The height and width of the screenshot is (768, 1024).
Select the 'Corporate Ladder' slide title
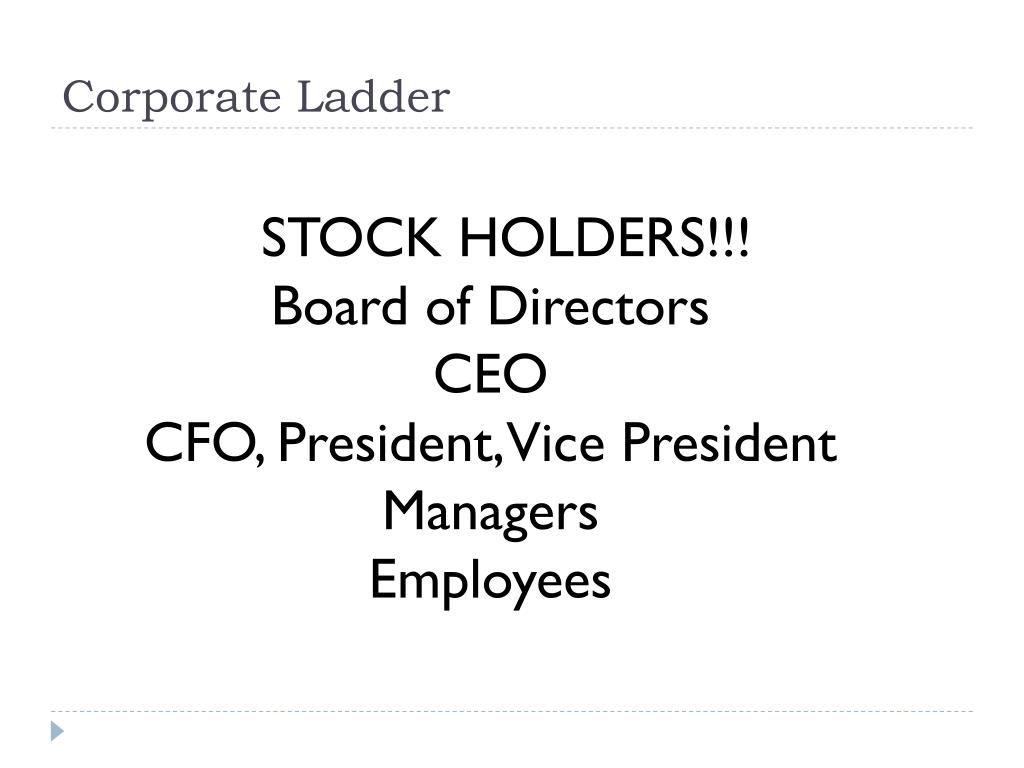coord(256,97)
